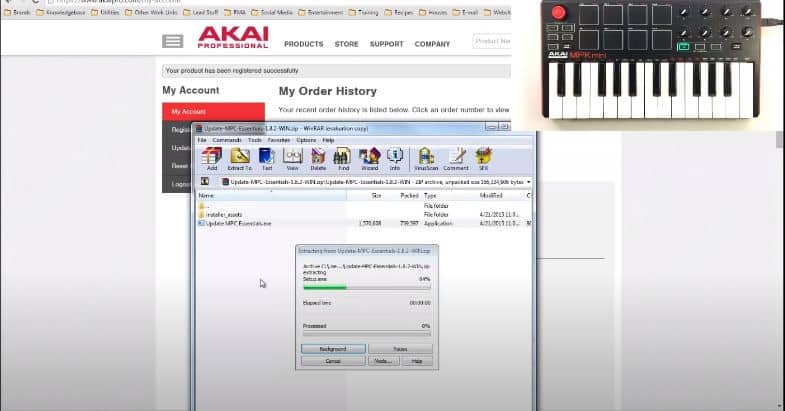
Task: Select My Account in the red sidebar
Action: coord(213,112)
